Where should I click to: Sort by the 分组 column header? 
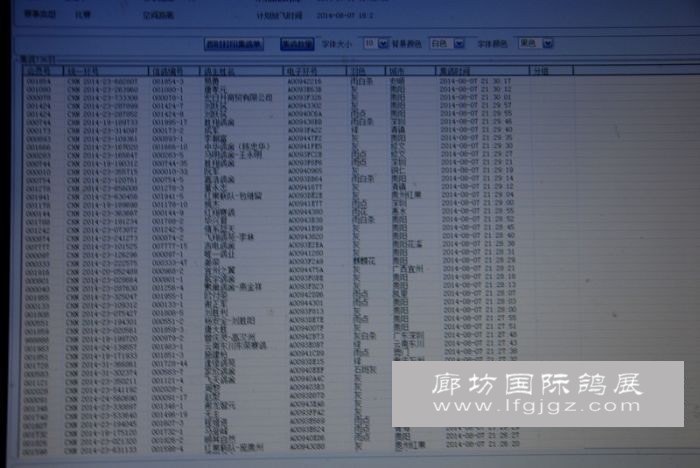(x=551, y=71)
